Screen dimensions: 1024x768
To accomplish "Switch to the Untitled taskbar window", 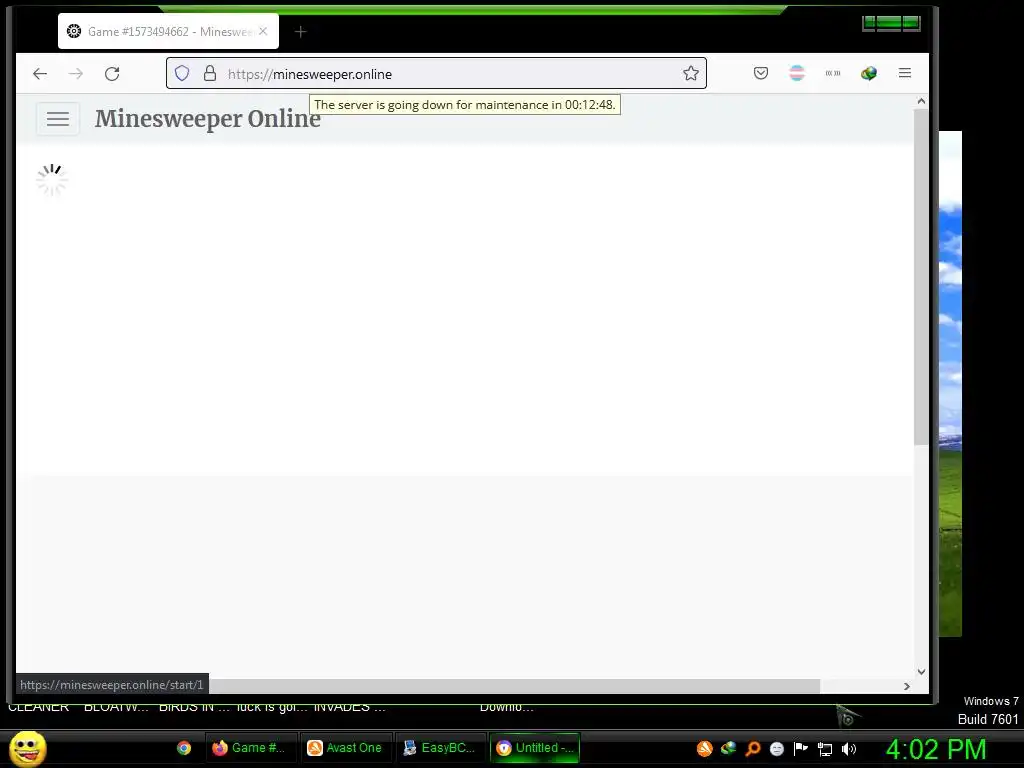I will click(x=535, y=748).
